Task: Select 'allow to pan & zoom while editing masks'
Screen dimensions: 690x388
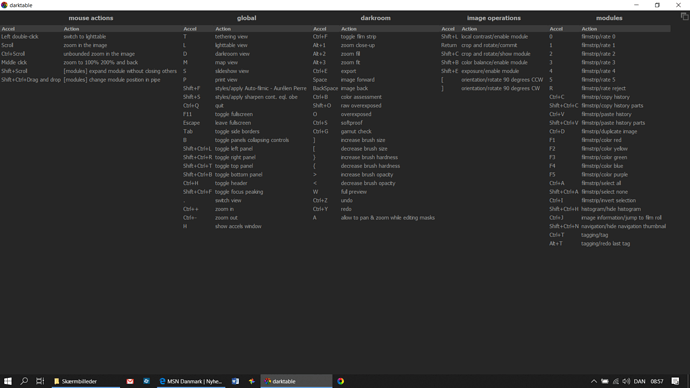Action: pos(387,217)
